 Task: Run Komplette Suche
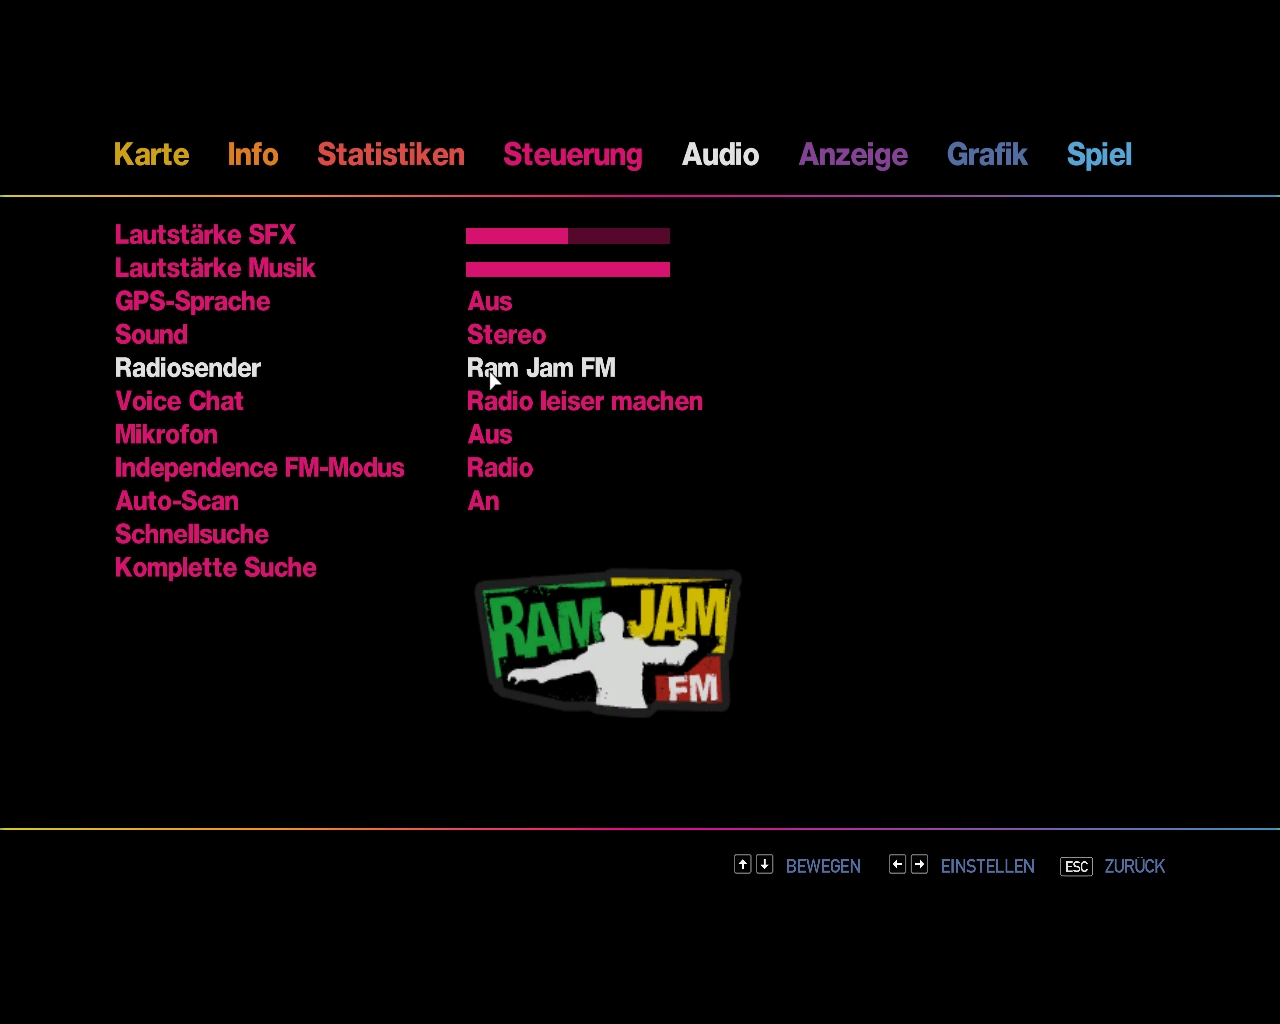point(216,568)
